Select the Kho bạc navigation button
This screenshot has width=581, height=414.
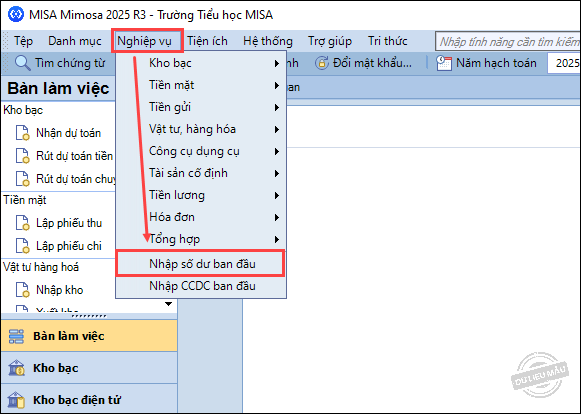tap(89, 368)
